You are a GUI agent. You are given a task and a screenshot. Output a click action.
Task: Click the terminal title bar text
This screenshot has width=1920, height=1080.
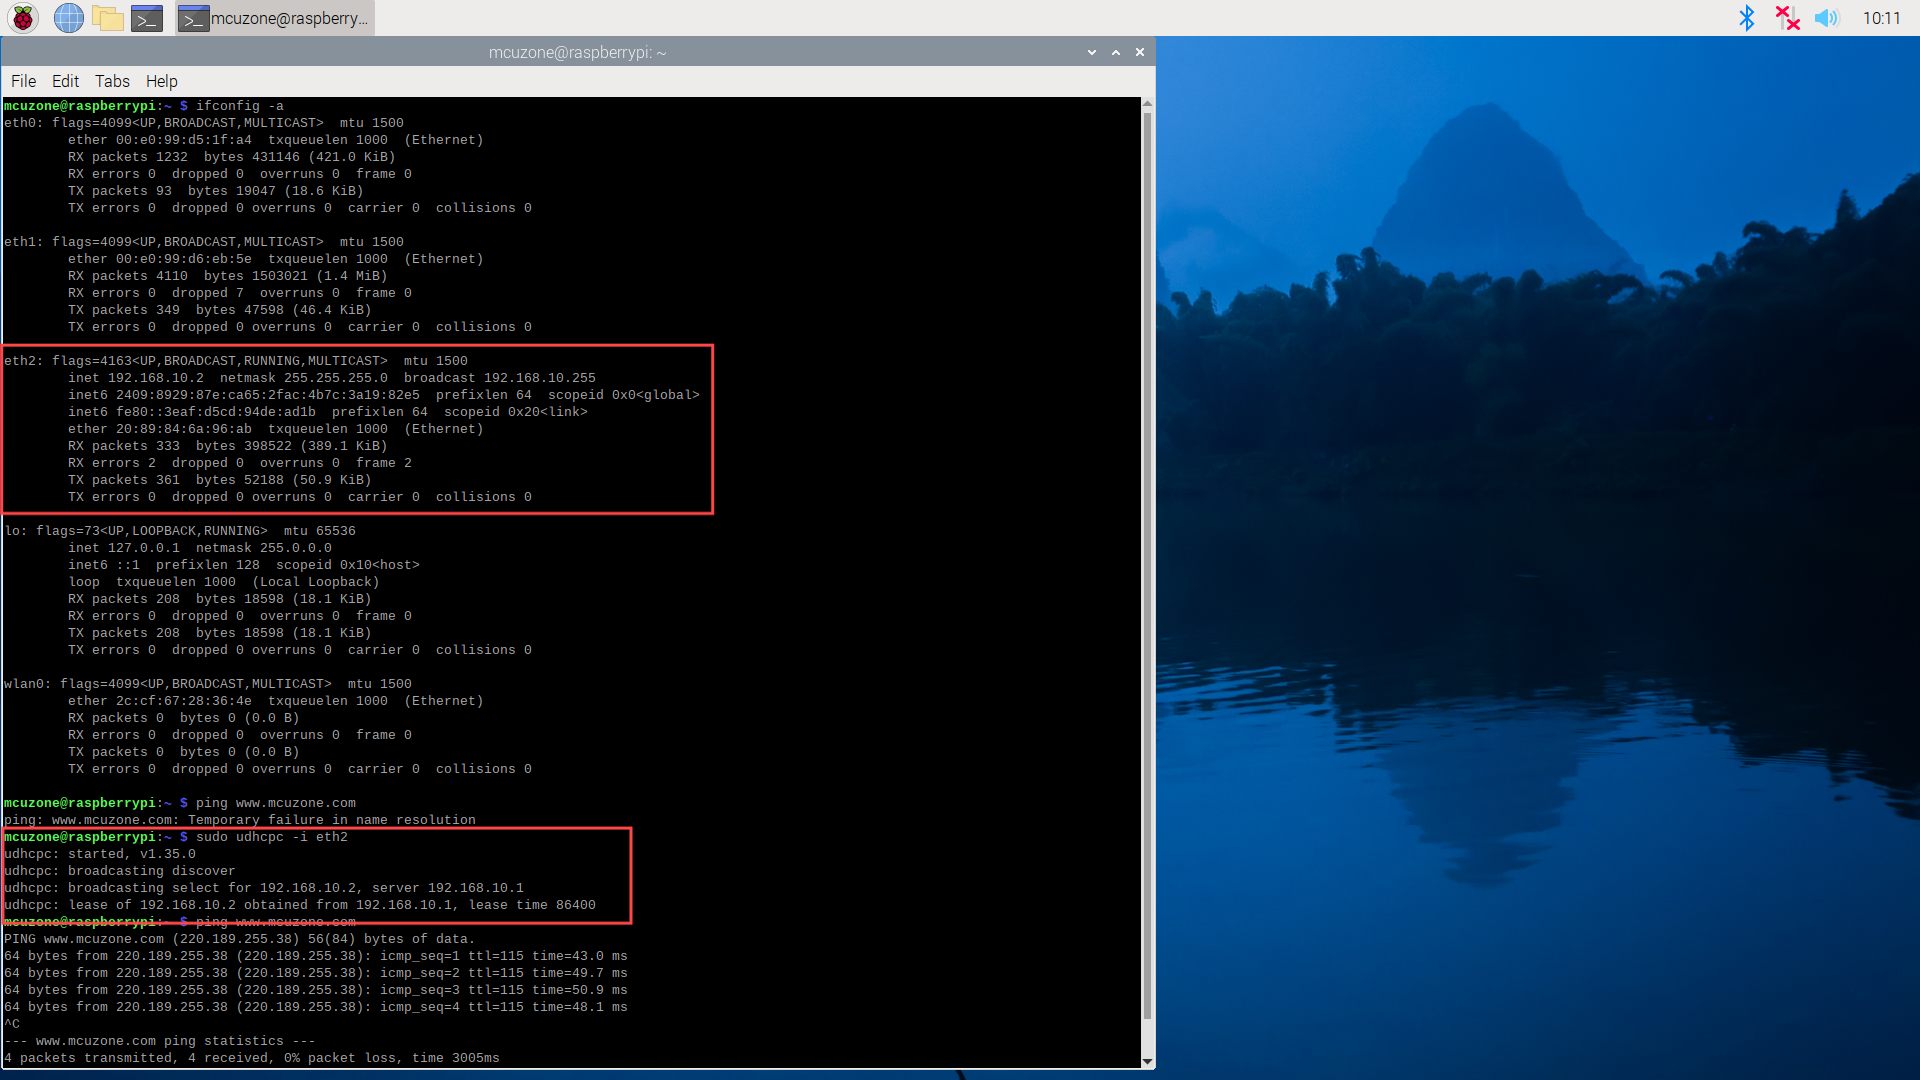click(577, 52)
